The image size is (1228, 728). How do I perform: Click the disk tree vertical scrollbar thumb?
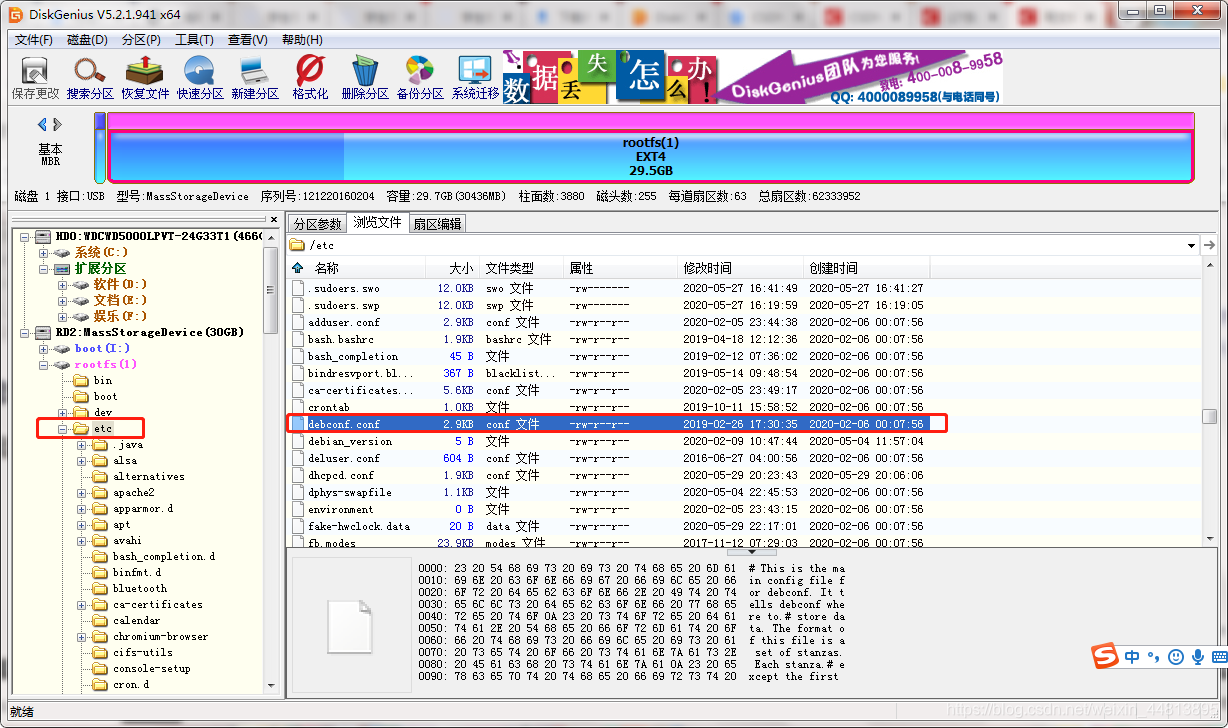pyautogui.click(x=270, y=290)
